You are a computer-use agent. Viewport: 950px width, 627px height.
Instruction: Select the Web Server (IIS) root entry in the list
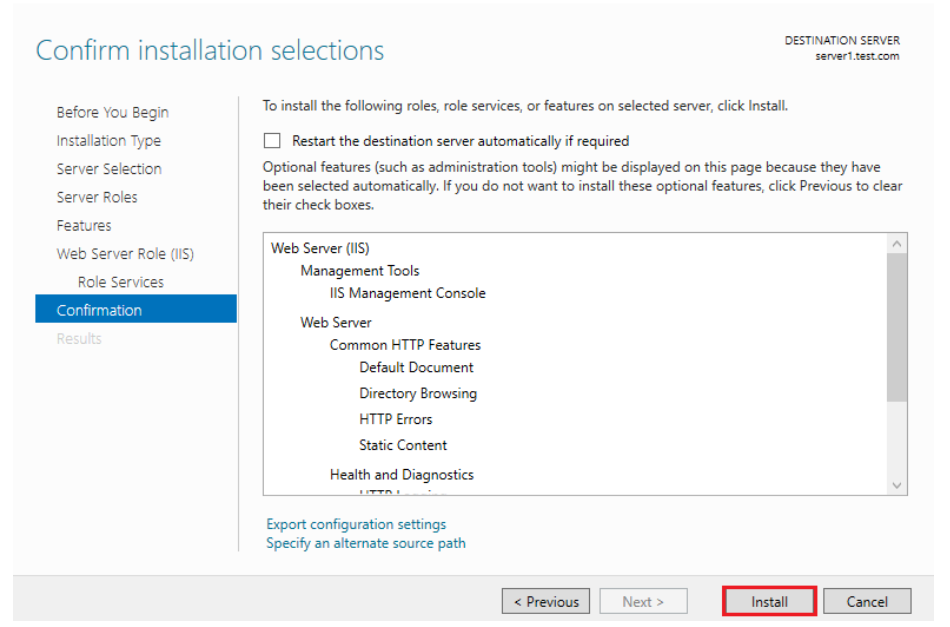pyautogui.click(x=320, y=249)
